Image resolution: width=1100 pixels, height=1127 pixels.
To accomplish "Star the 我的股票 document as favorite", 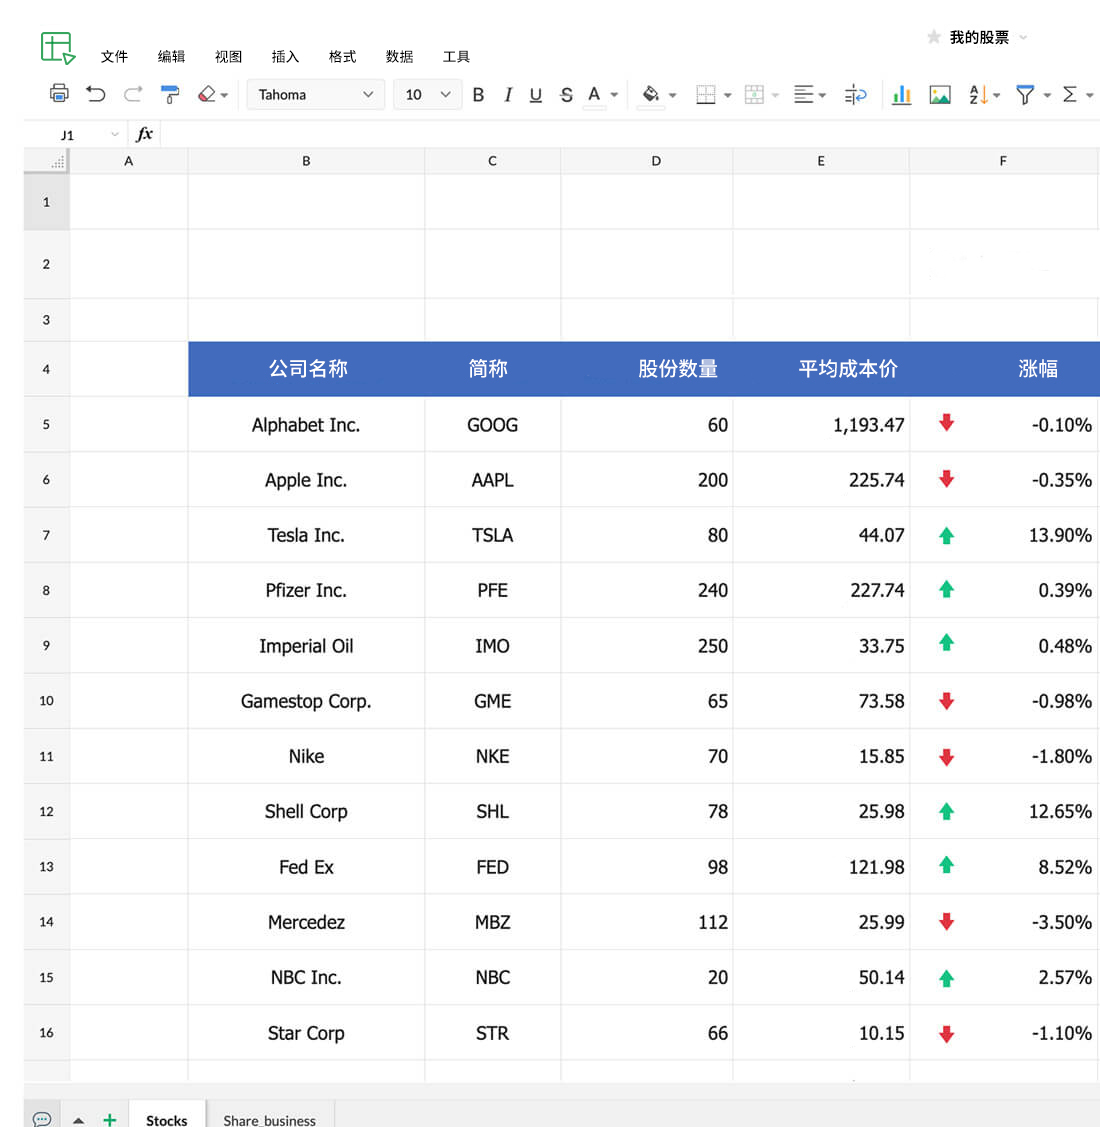I will 933,37.
